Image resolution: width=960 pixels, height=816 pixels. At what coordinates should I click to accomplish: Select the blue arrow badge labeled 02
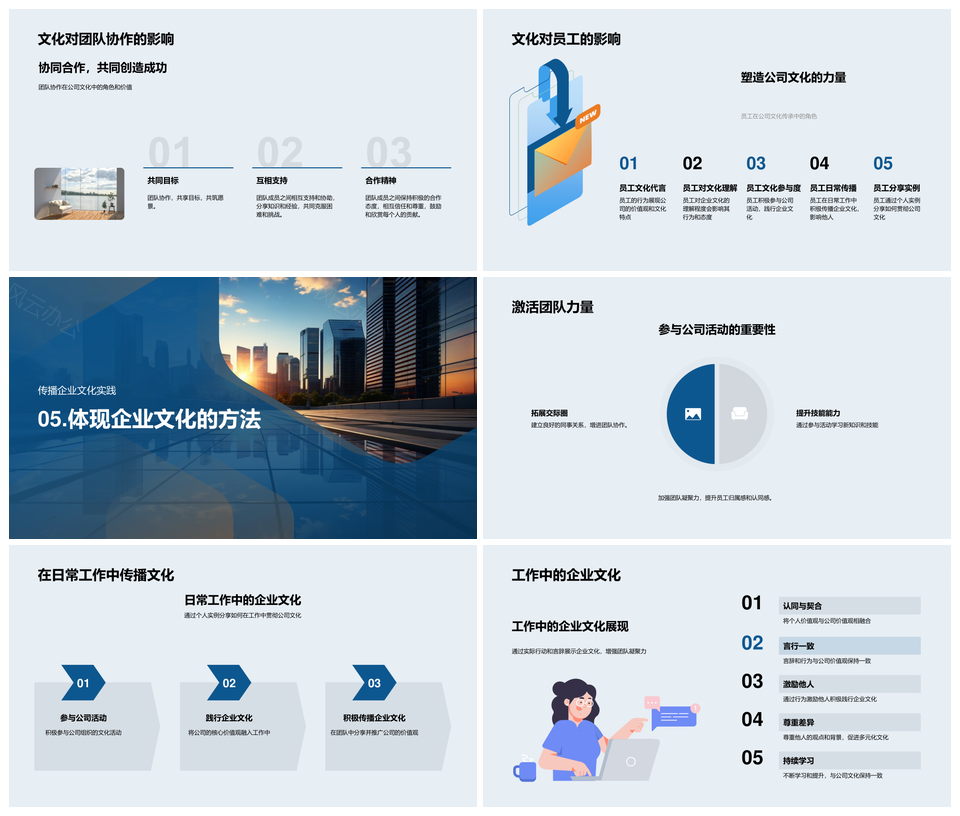pos(229,683)
